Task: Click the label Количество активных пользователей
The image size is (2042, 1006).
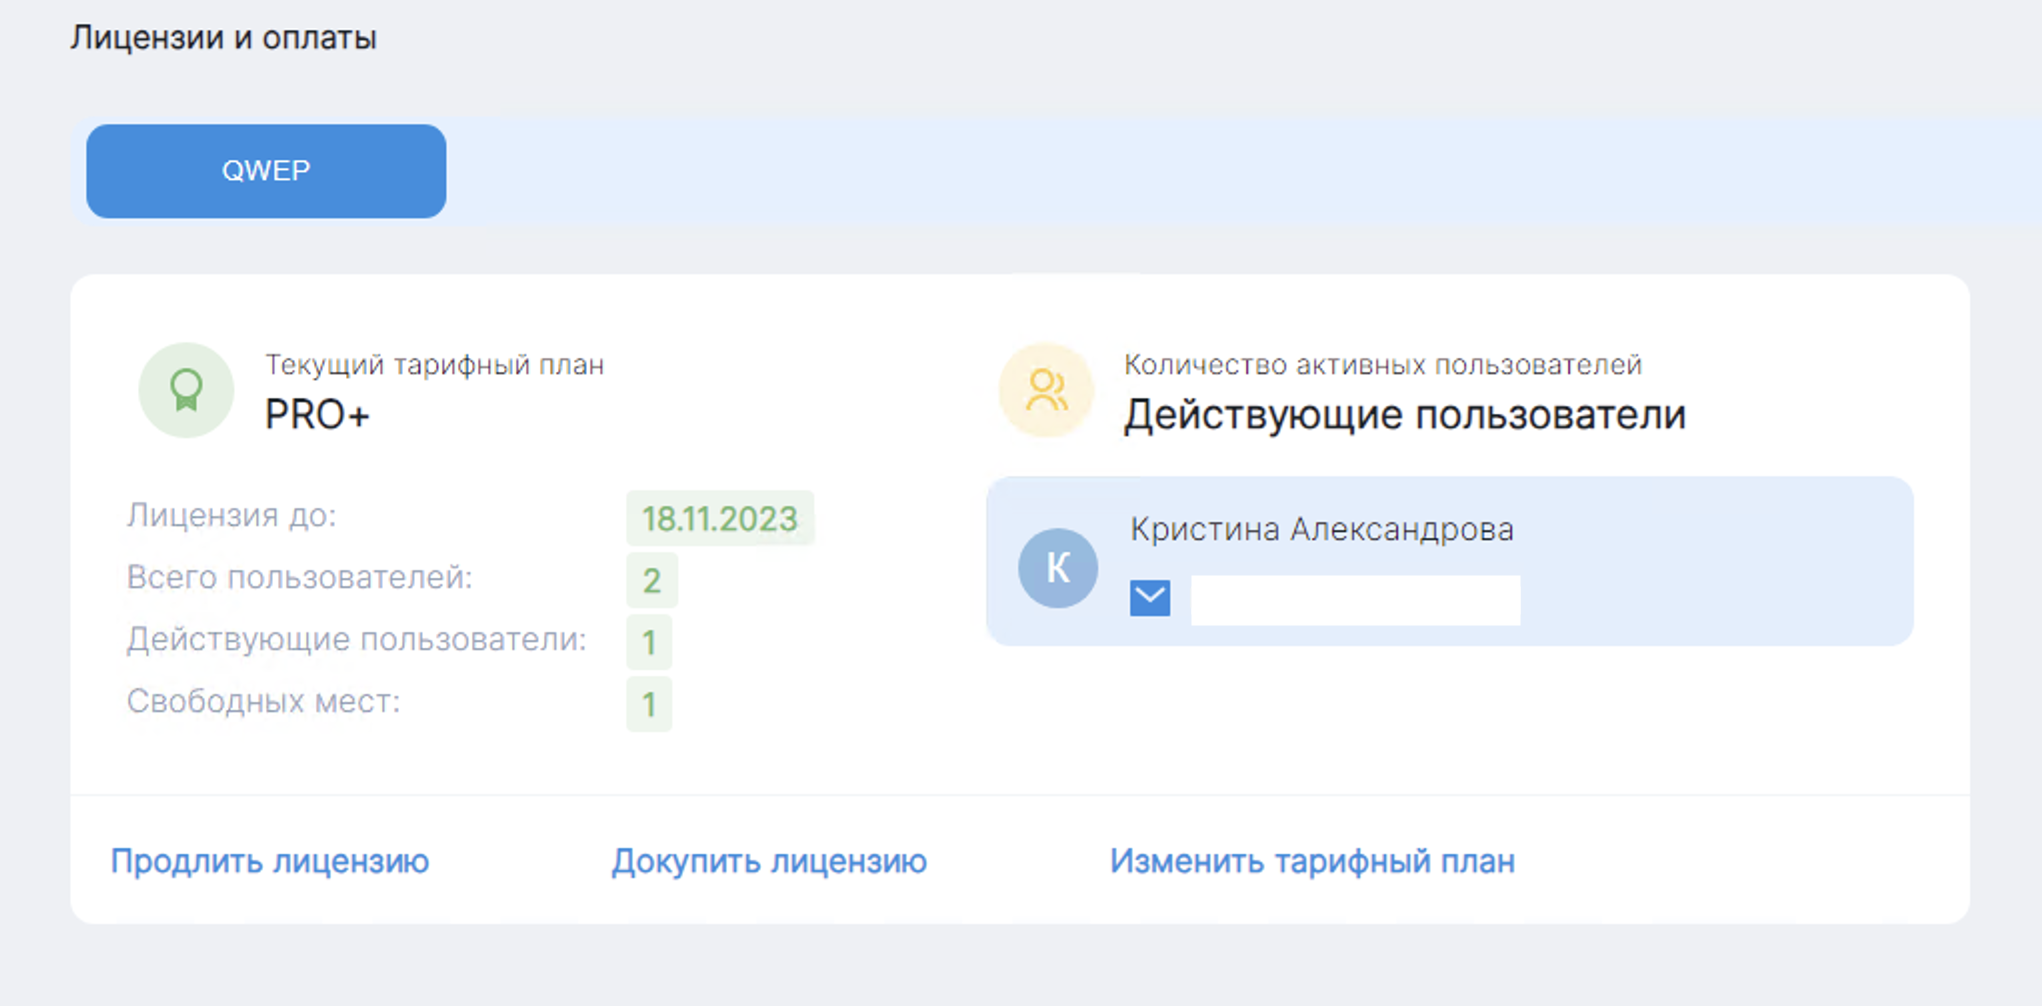Action: pos(1383,365)
